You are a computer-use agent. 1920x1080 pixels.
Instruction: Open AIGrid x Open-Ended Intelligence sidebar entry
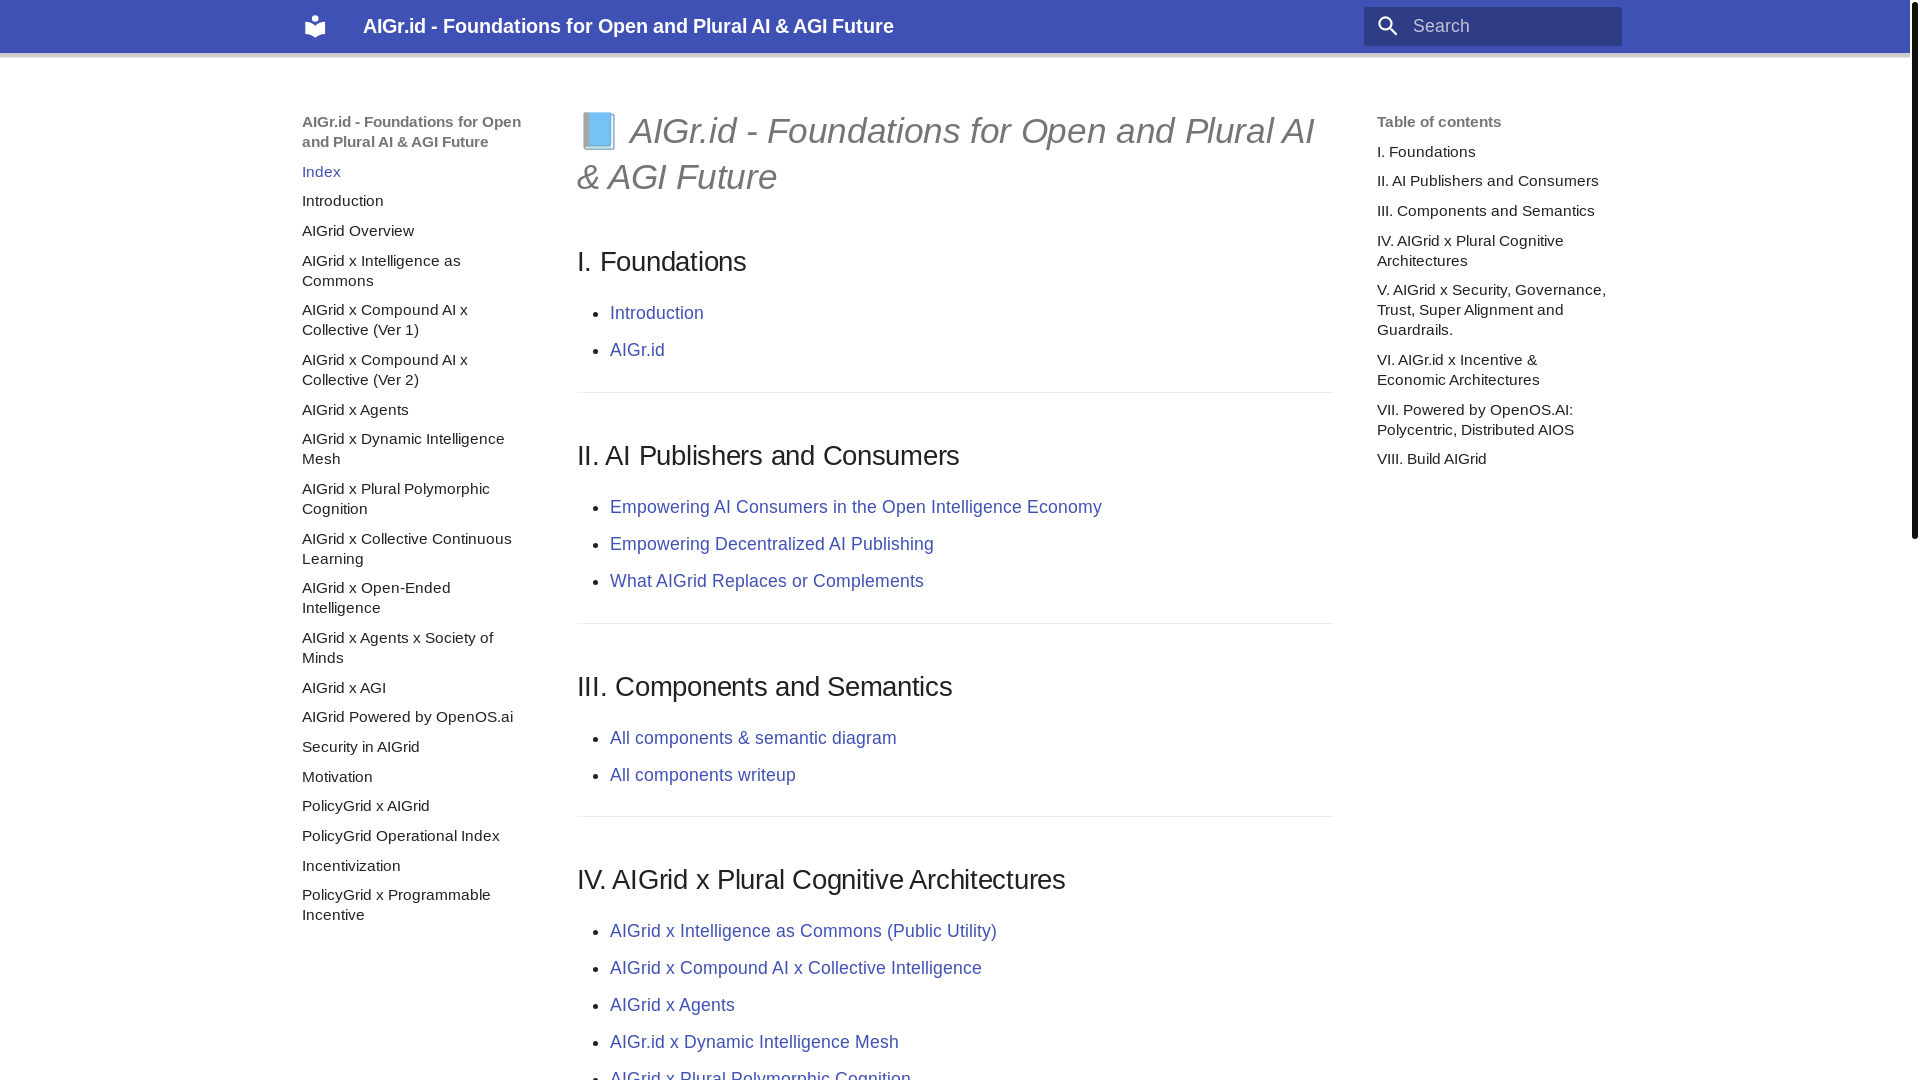[x=376, y=598]
